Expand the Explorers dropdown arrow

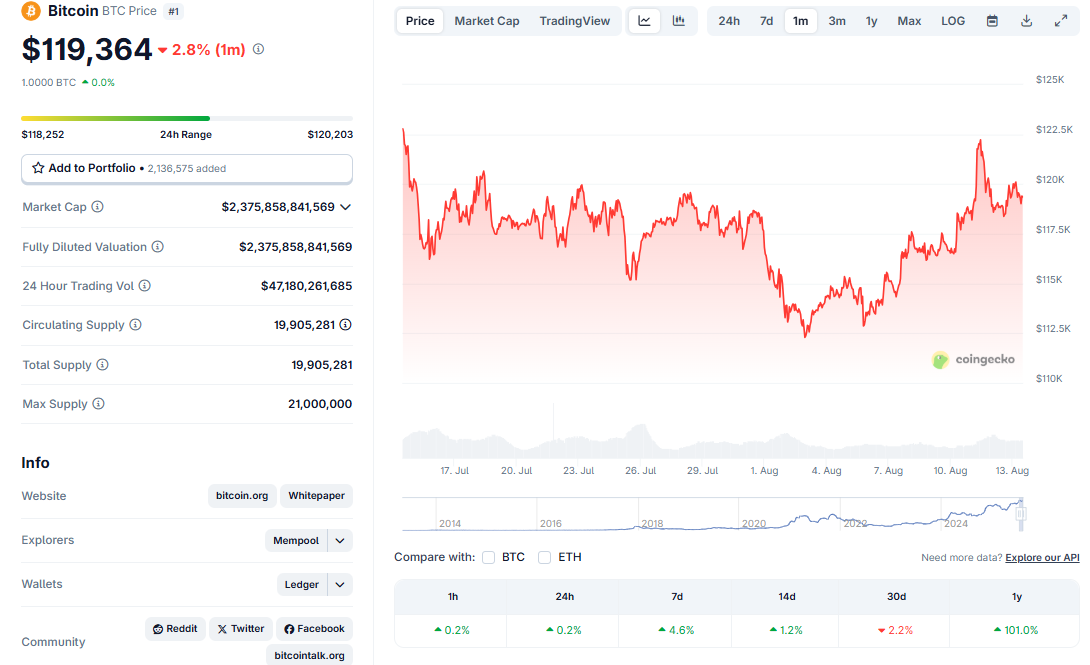pyautogui.click(x=340, y=541)
